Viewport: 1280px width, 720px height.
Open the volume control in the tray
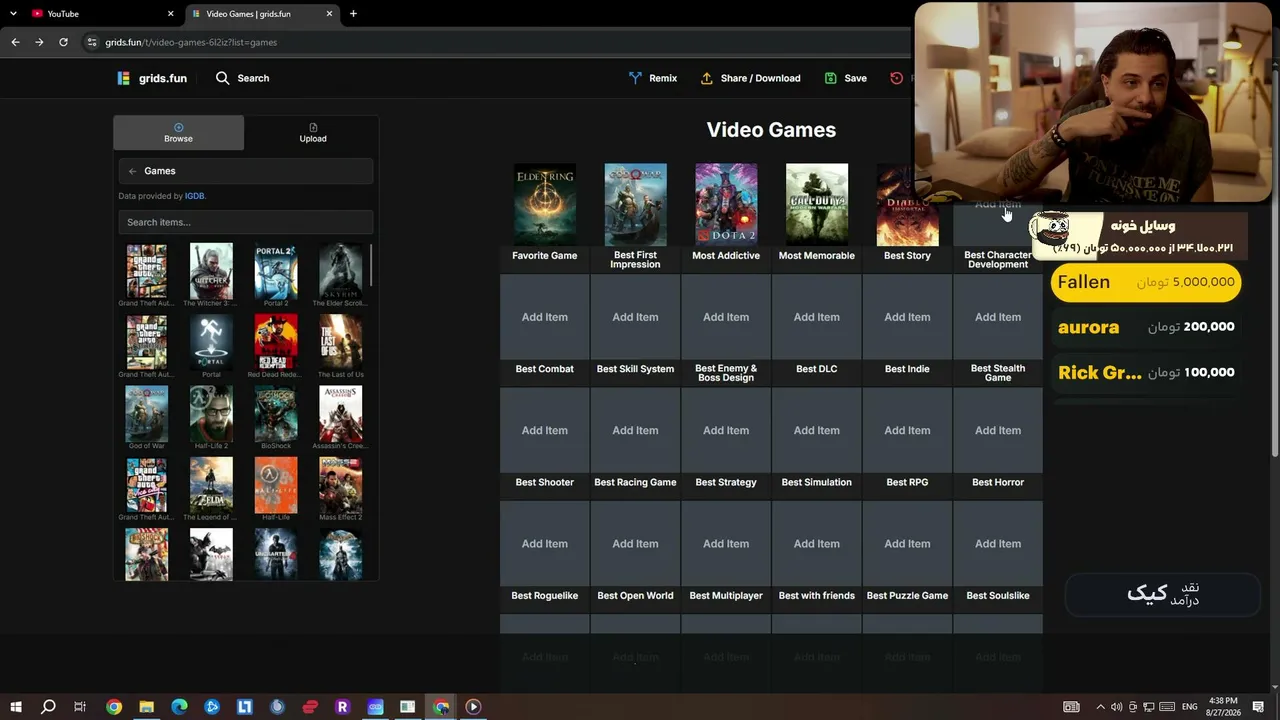[x=1116, y=707]
